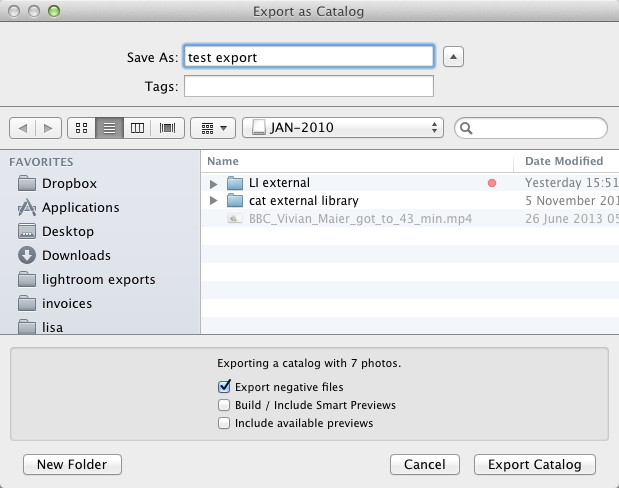
Task: Open the JAN-2010 location popup
Action: tap(343, 128)
